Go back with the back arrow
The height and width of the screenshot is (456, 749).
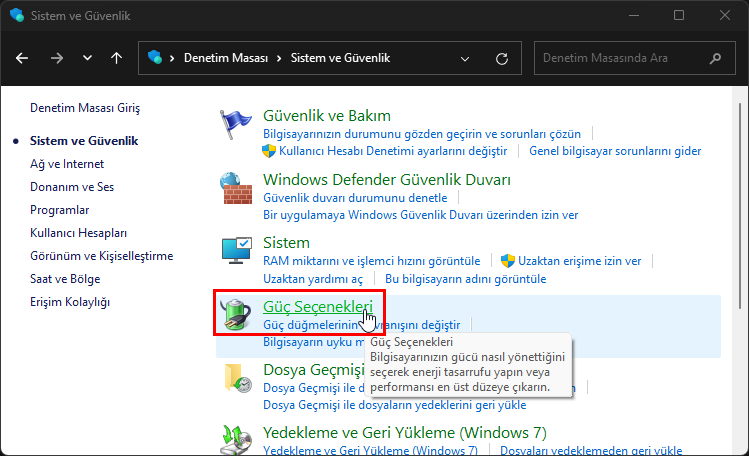(22, 58)
